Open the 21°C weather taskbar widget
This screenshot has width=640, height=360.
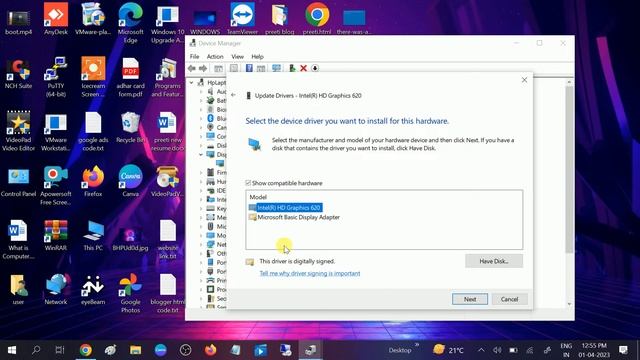point(448,350)
